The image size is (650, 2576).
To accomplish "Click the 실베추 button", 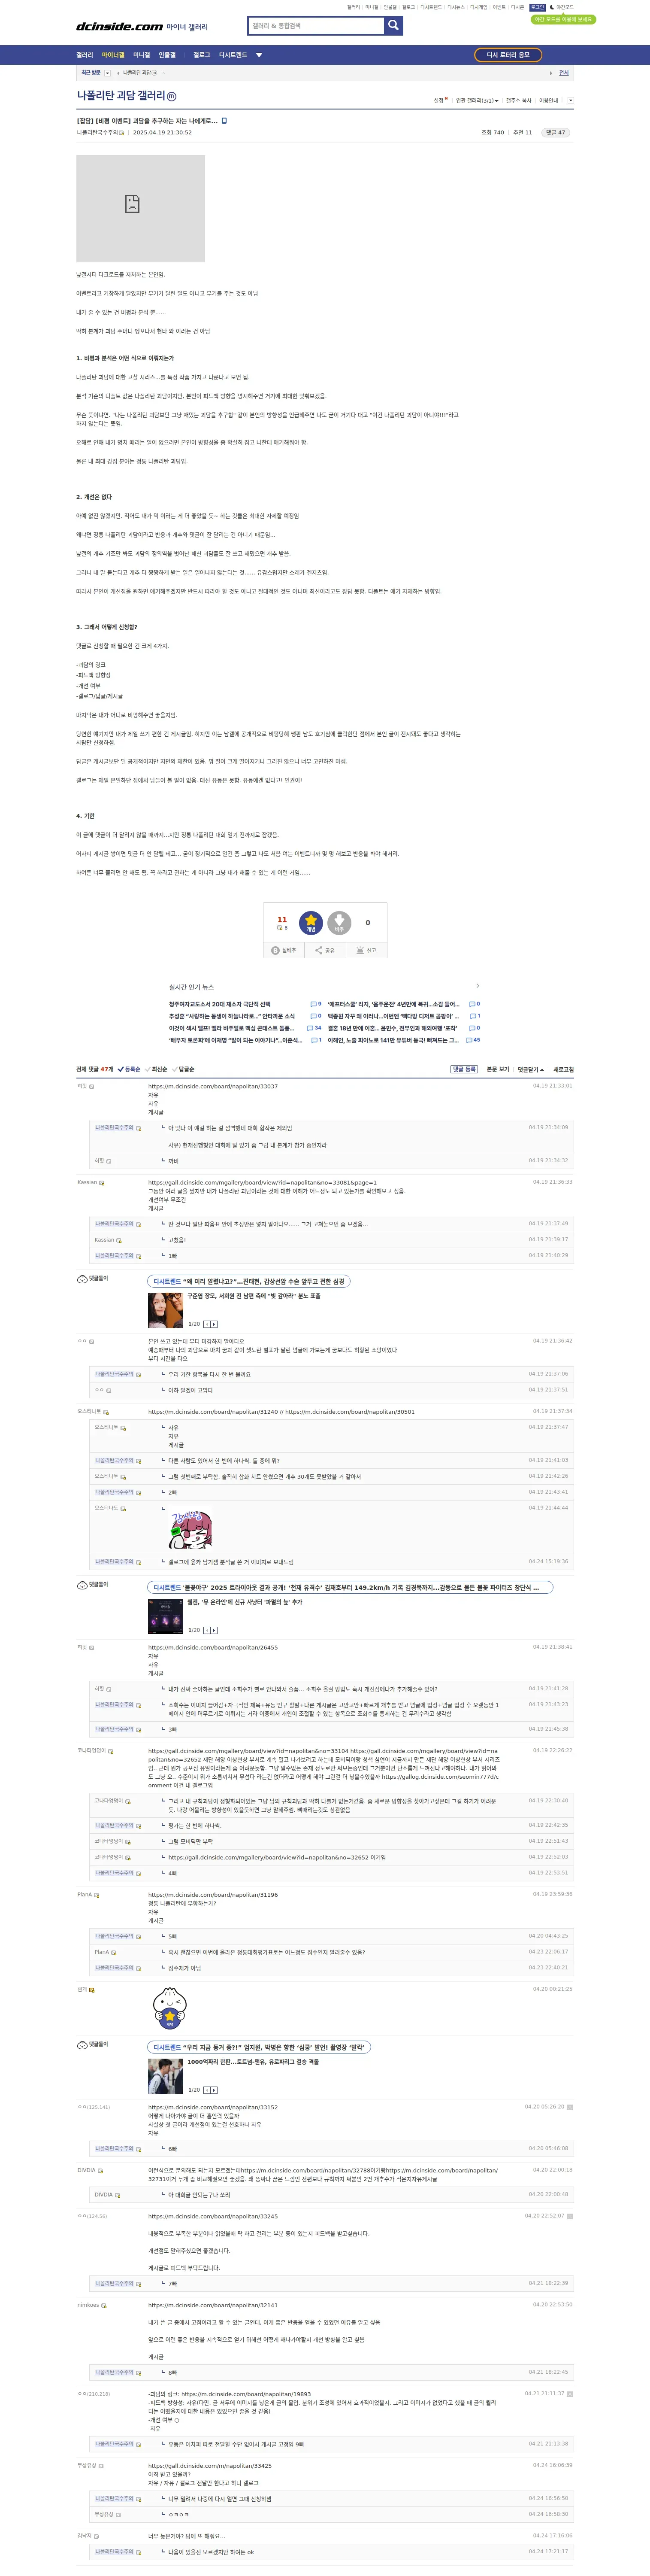I will [284, 950].
